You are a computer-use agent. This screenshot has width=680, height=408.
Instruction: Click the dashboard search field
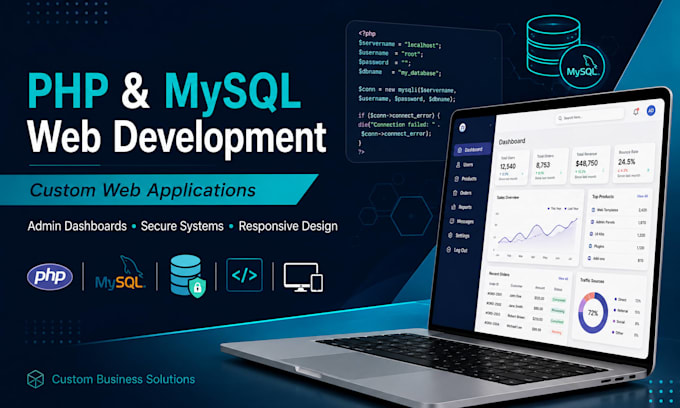click(x=590, y=116)
